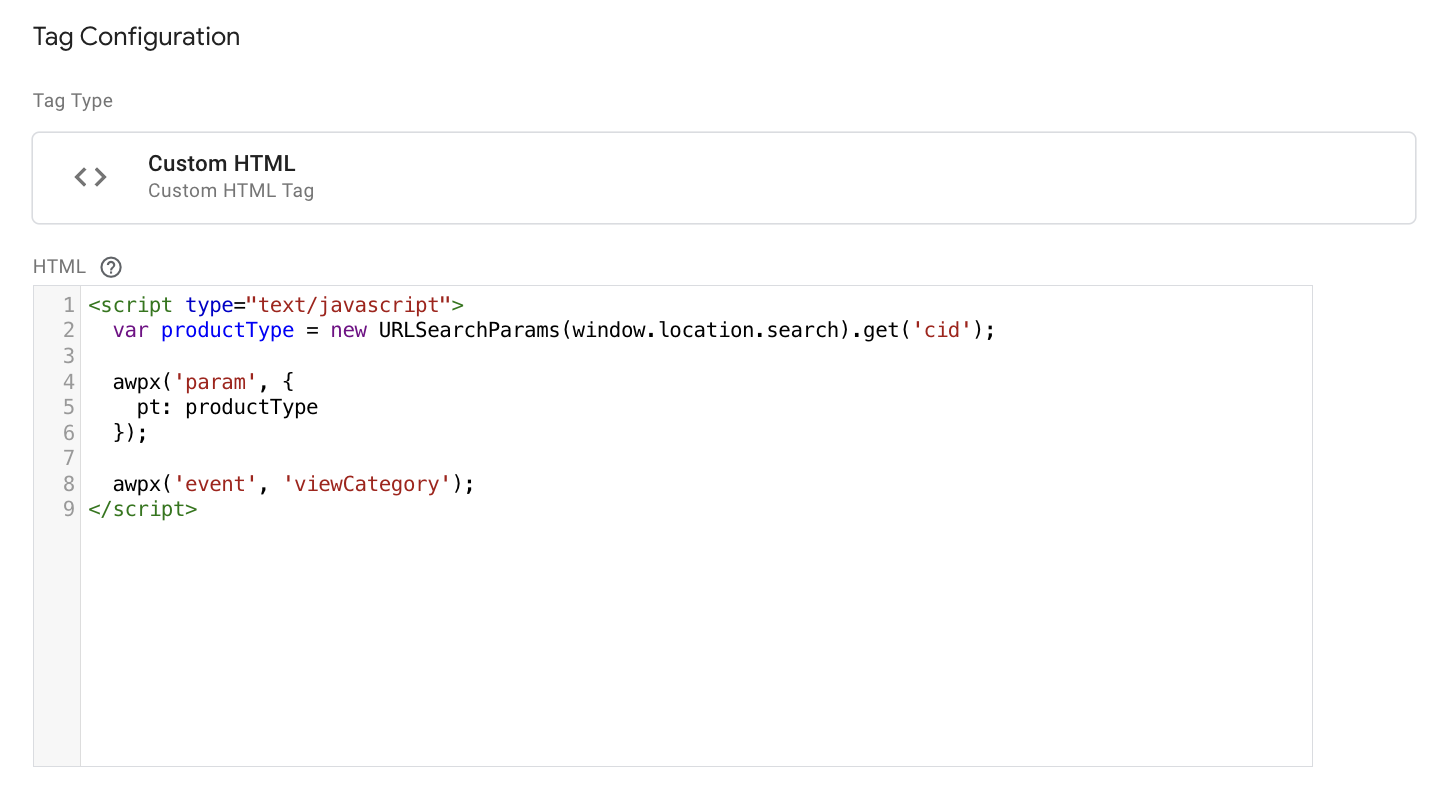Click the 'Custom HTML Tag' subtitle
The width and height of the screenshot is (1448, 786).
(x=231, y=191)
